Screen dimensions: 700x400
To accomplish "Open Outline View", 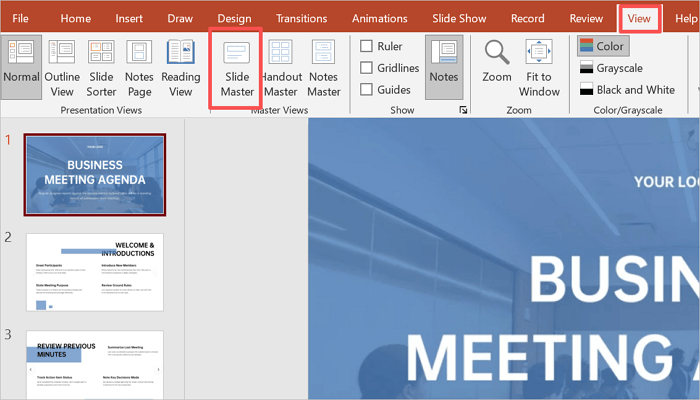I will (x=62, y=68).
